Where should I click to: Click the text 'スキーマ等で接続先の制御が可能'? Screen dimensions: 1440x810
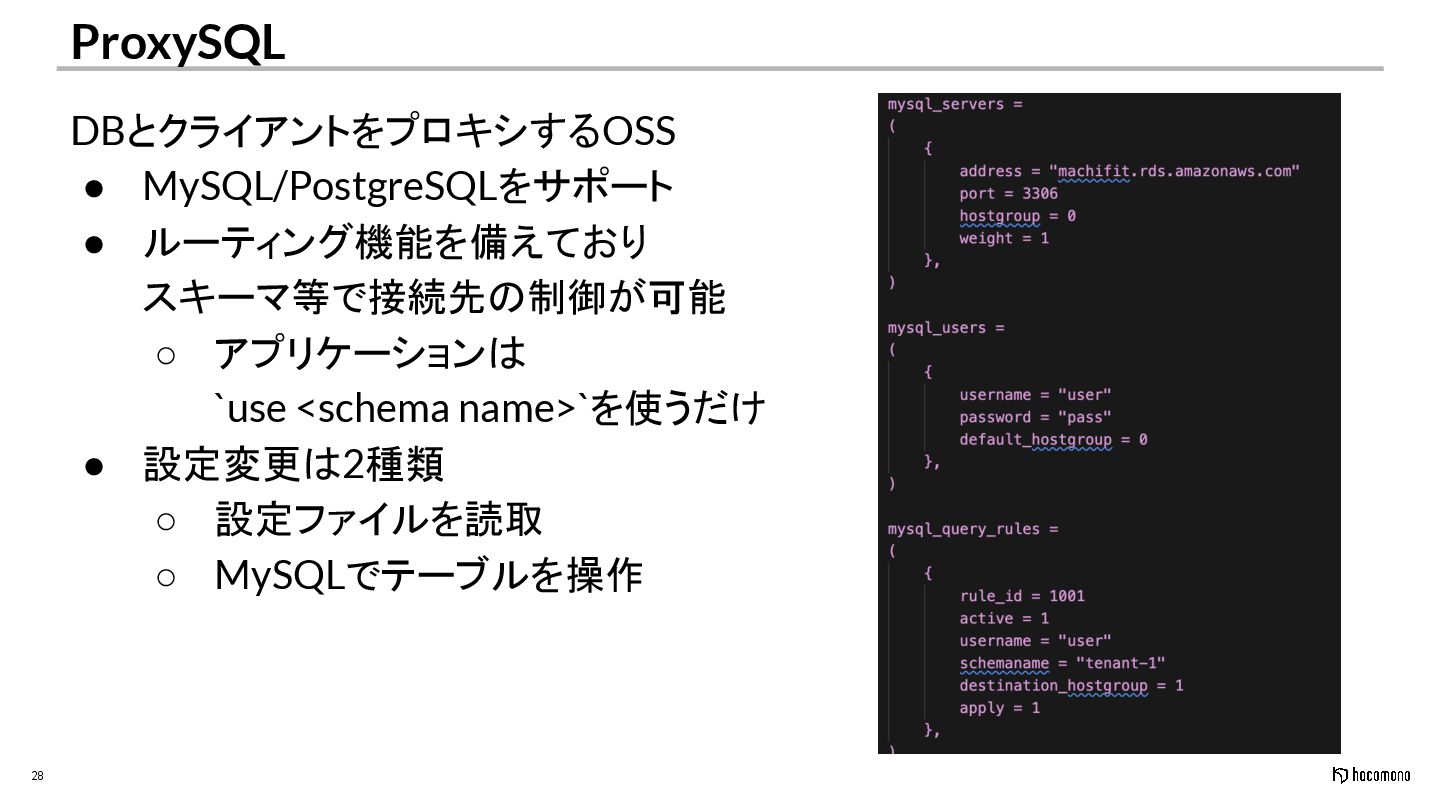434,297
